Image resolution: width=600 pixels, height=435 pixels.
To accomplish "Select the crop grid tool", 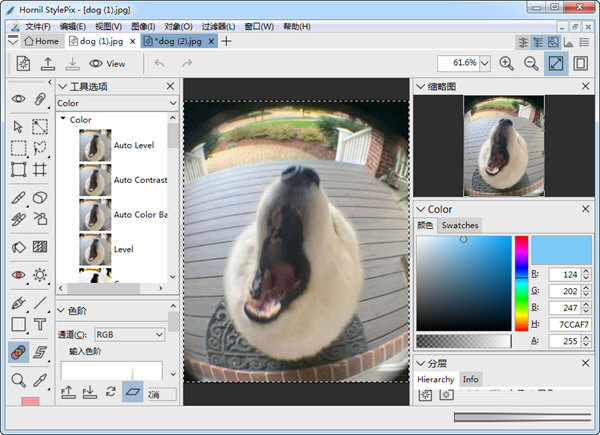I will [40, 169].
